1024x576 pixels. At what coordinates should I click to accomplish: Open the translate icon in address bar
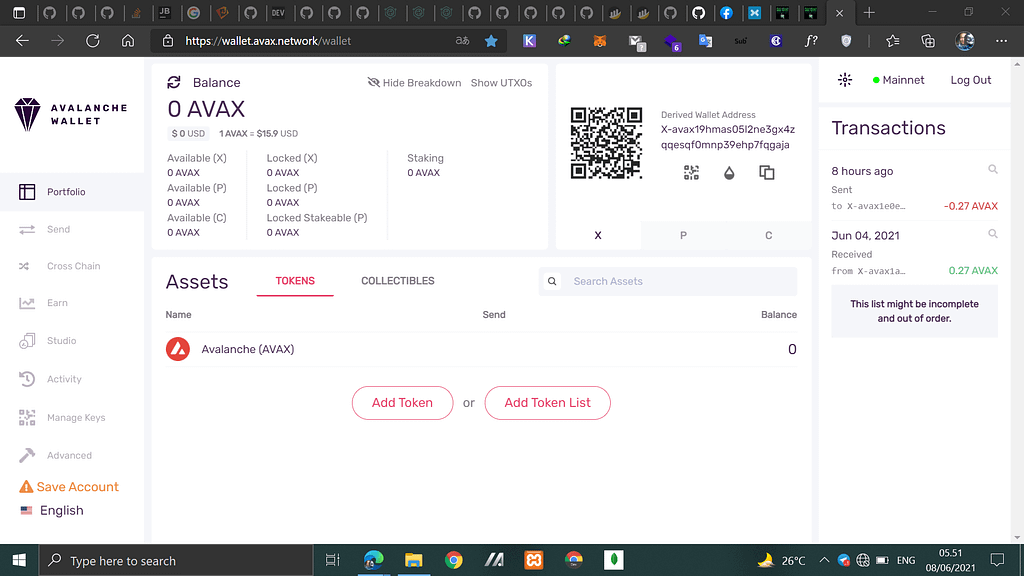pyautogui.click(x=462, y=40)
